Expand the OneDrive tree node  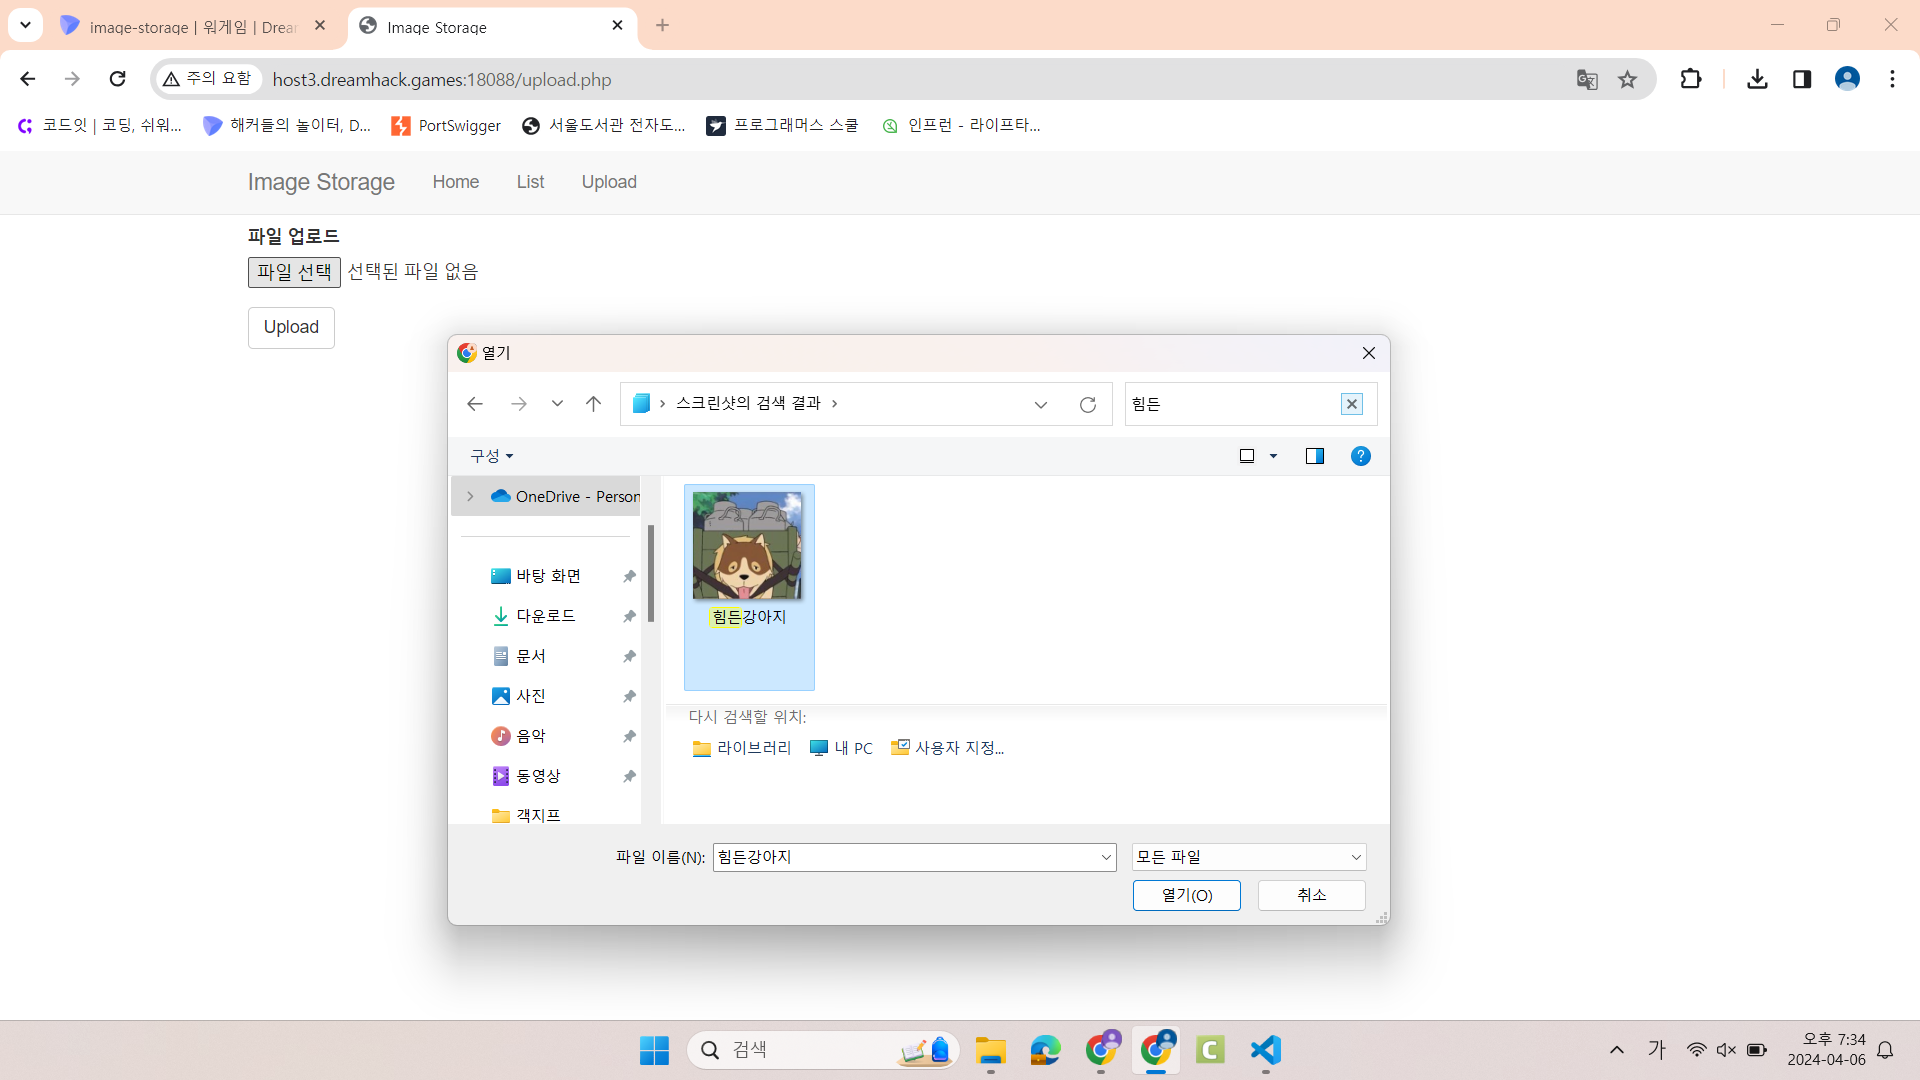click(470, 496)
